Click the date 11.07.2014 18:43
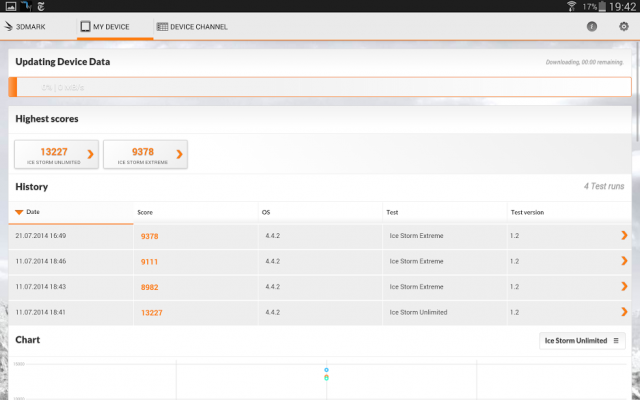Viewport: 640px width, 400px height. tap(41, 287)
